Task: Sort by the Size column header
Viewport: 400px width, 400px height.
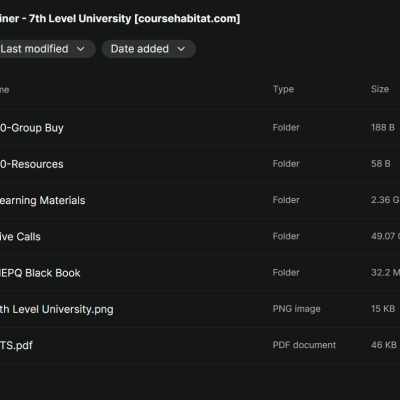Action: tap(380, 89)
